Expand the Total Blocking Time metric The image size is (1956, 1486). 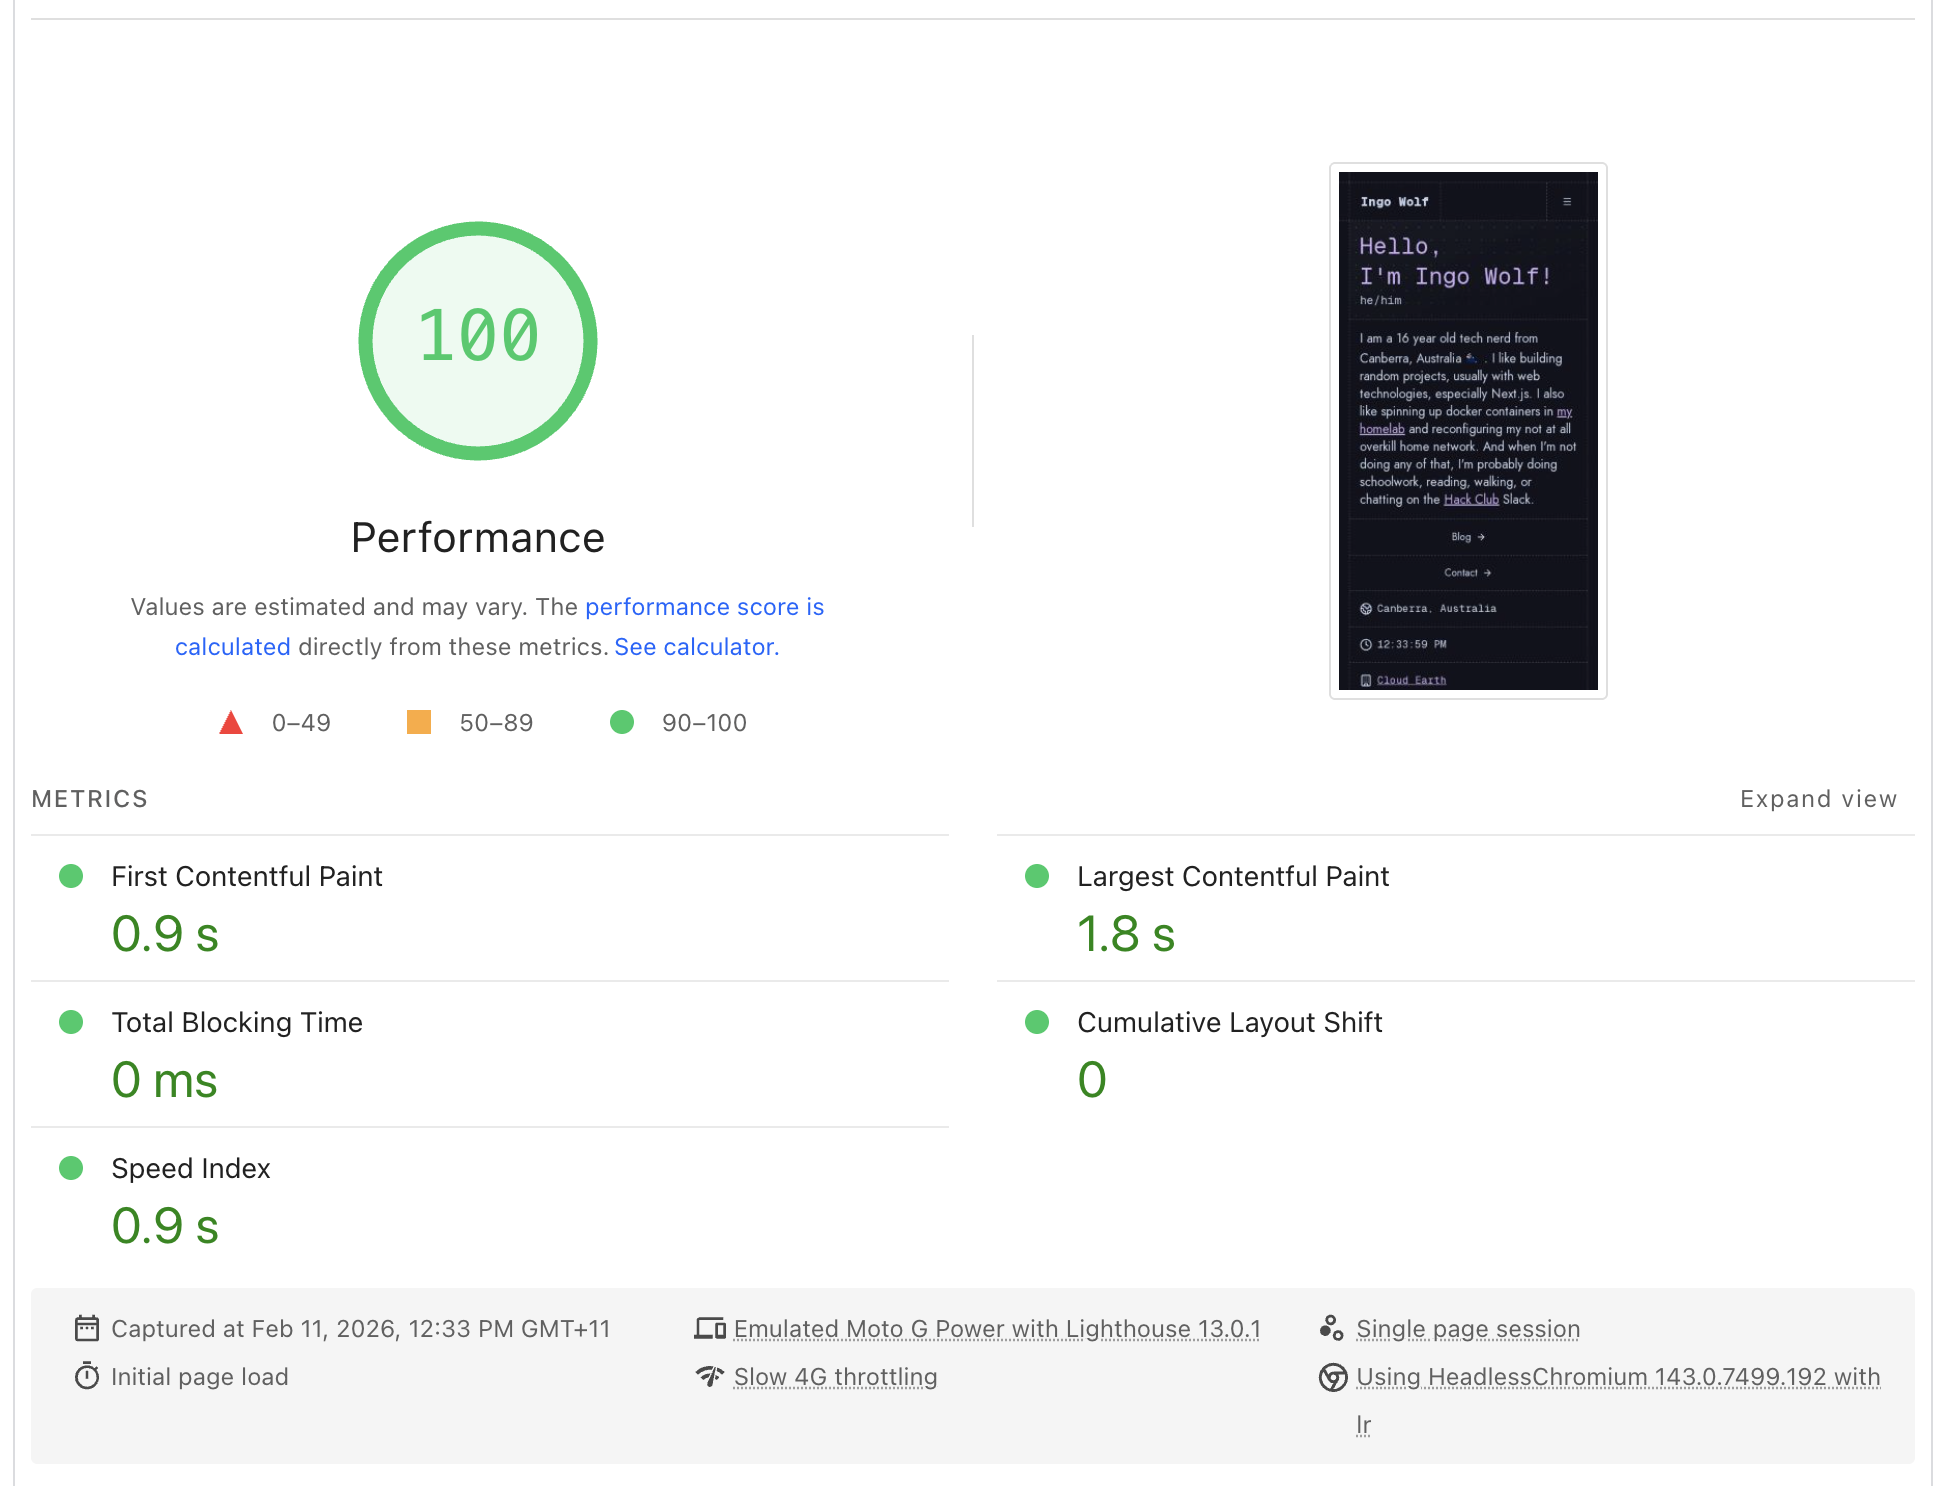(x=236, y=1022)
